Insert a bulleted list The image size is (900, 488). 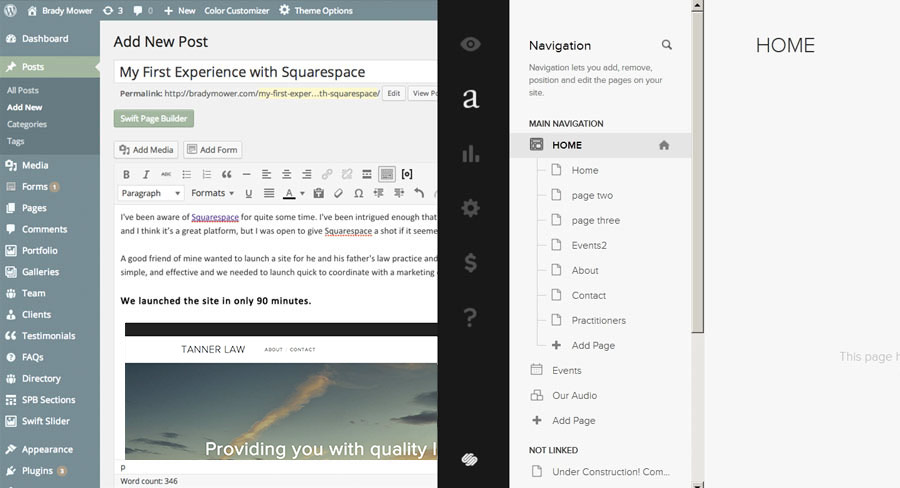click(187, 175)
